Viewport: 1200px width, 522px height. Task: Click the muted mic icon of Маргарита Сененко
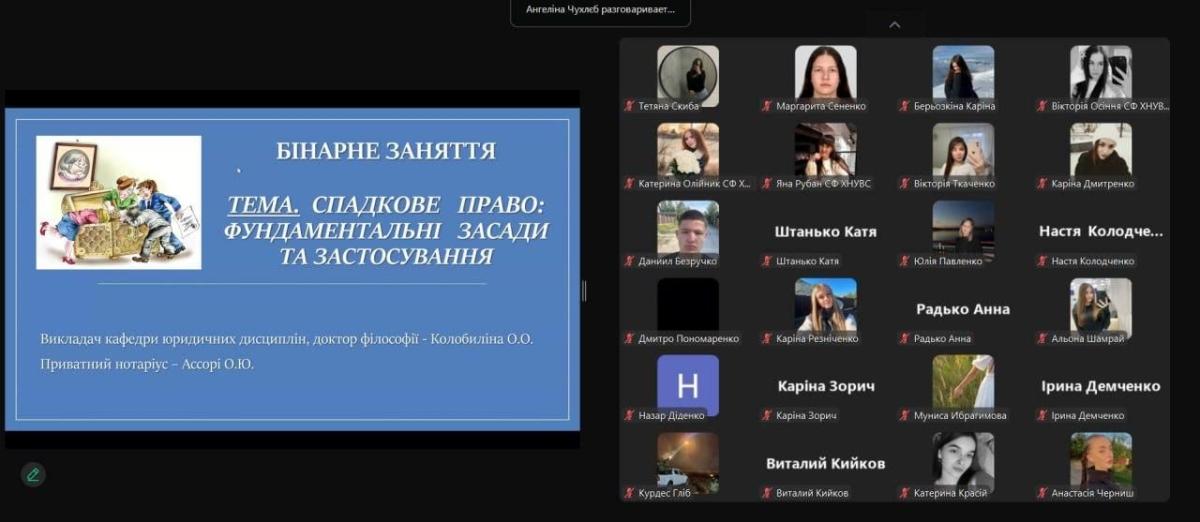coord(768,106)
